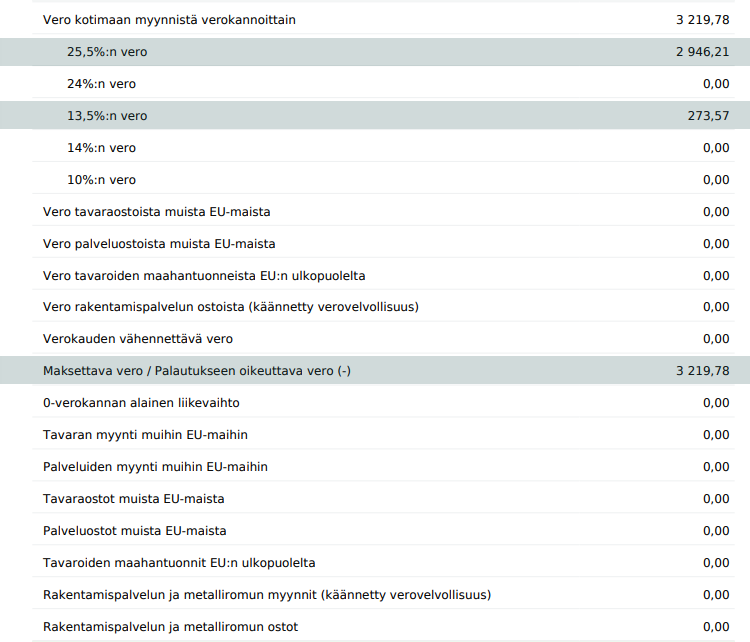The height and width of the screenshot is (642, 750).
Task: Select the highlighted '13,5%:n vero' row
Action: pyautogui.click(x=107, y=116)
